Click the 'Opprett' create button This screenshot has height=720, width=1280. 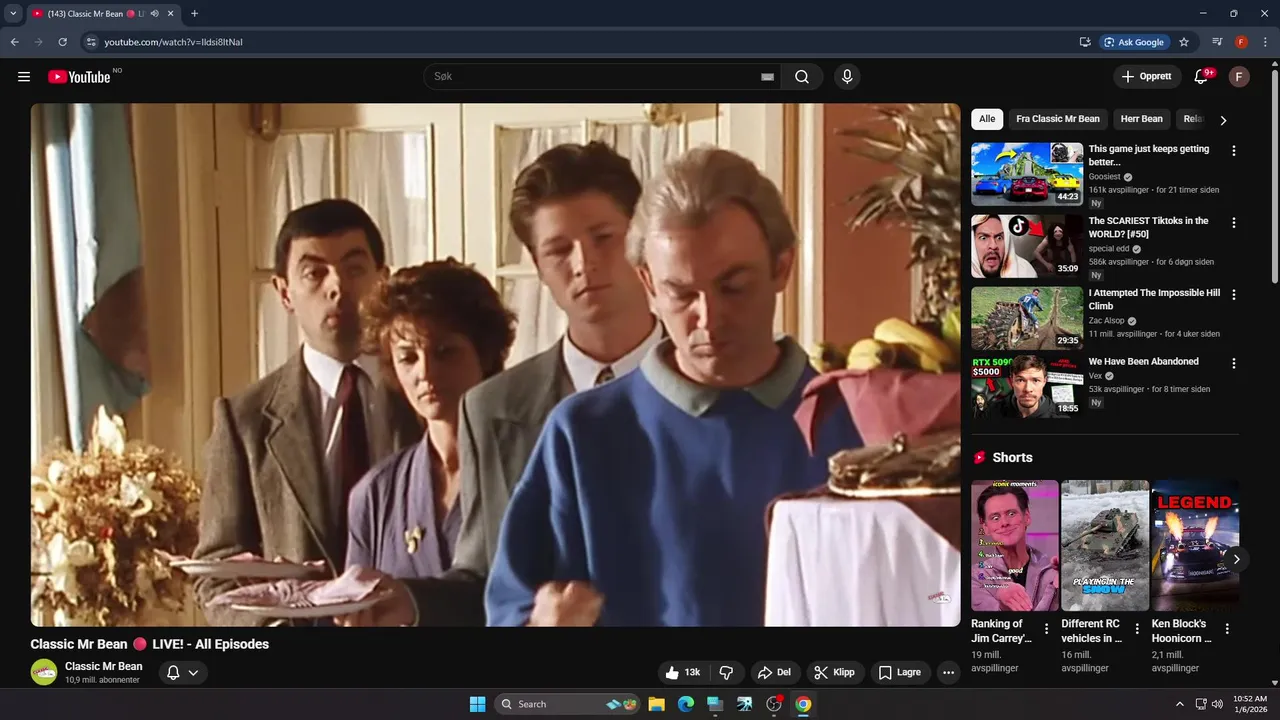(1146, 77)
